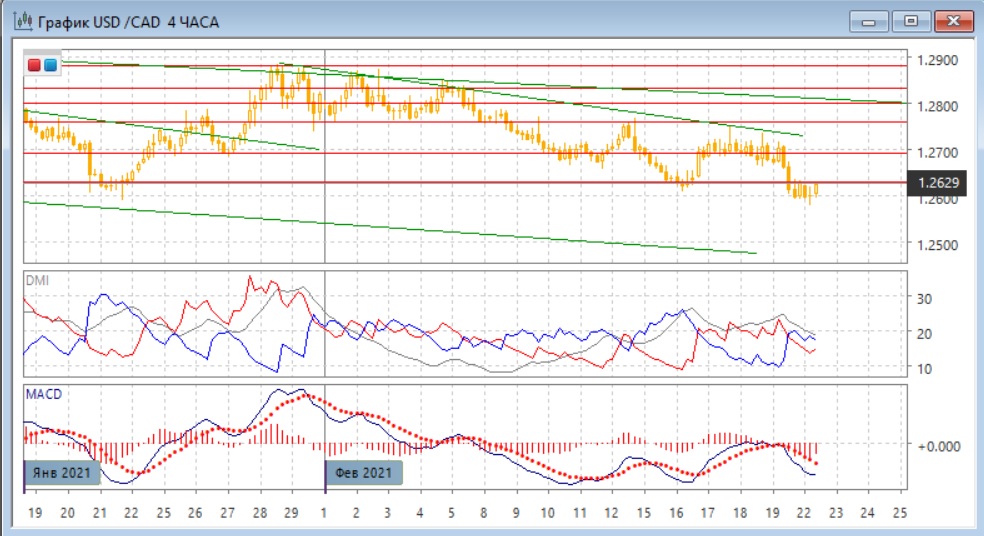This screenshot has height=536, width=984.
Task: Click the DMI scale value 30
Action: [924, 298]
